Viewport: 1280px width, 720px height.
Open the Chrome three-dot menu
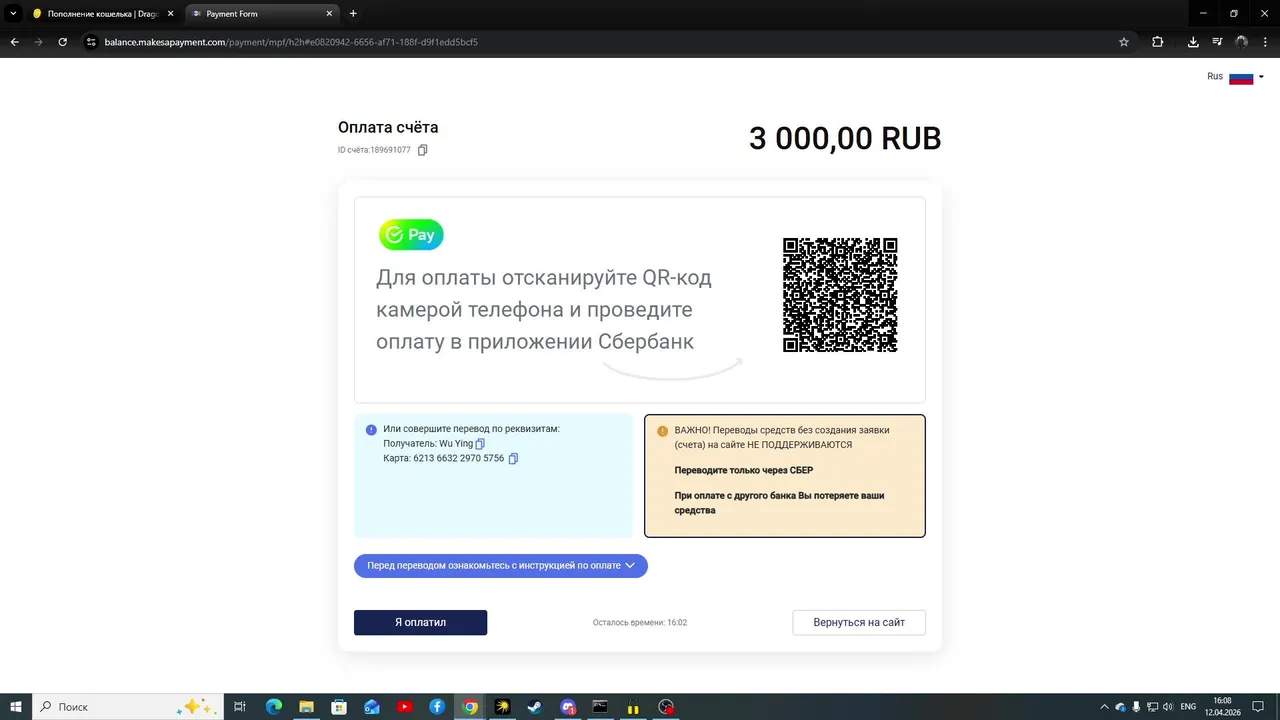pyautogui.click(x=1265, y=42)
